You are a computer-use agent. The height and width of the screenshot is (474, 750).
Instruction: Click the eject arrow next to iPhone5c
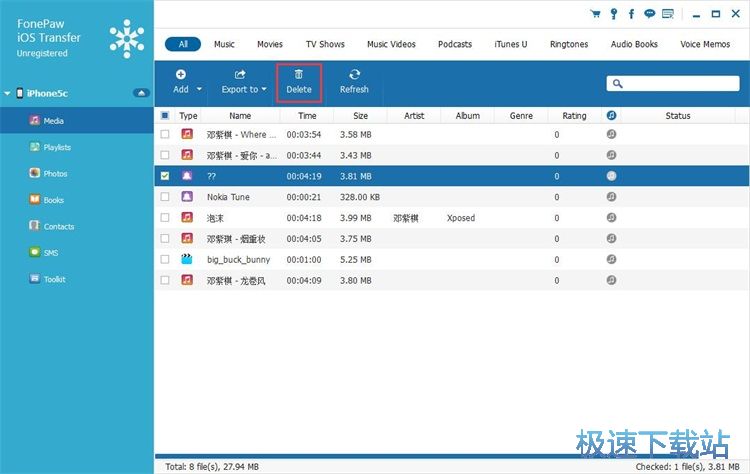click(141, 93)
